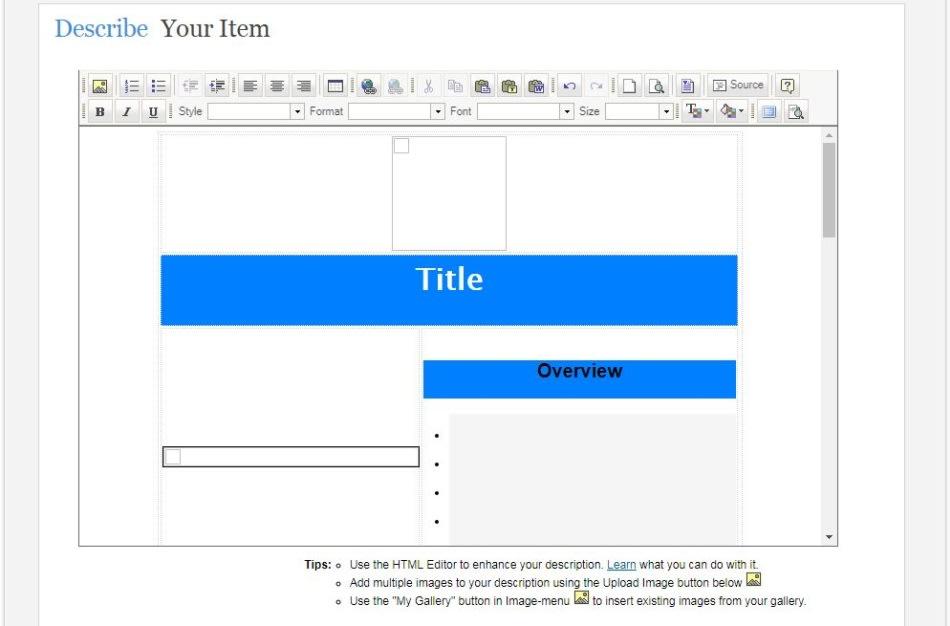Maximize the editor with fit-window icon
The width and height of the screenshot is (950, 626).
coord(769,112)
